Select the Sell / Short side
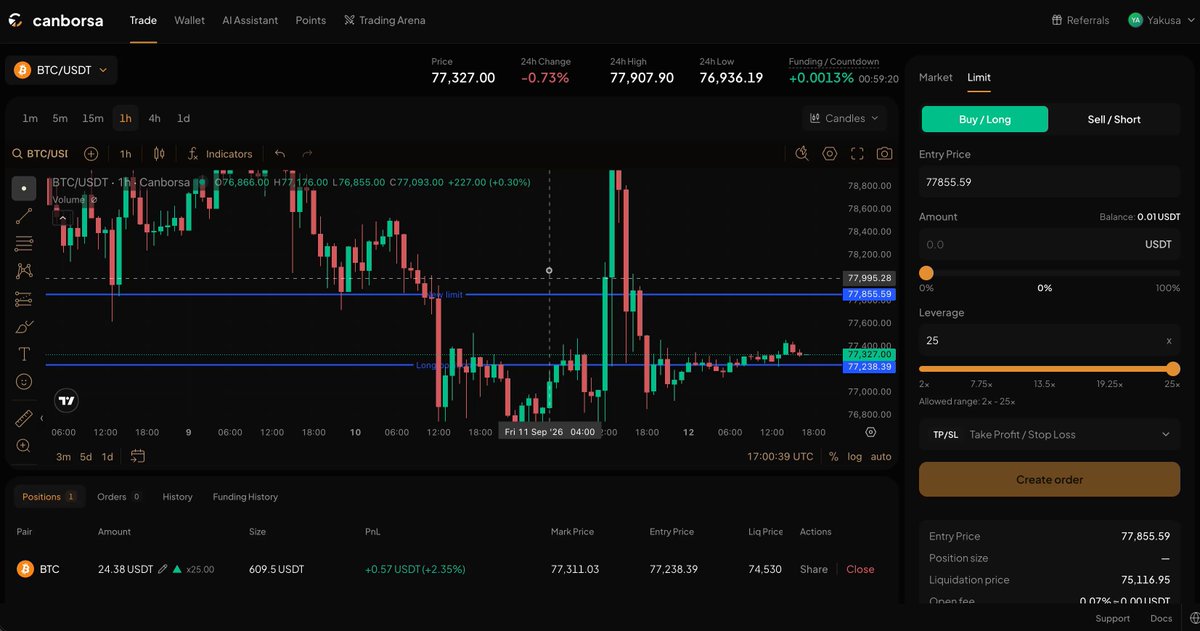This screenshot has width=1200, height=631. (x=1114, y=119)
